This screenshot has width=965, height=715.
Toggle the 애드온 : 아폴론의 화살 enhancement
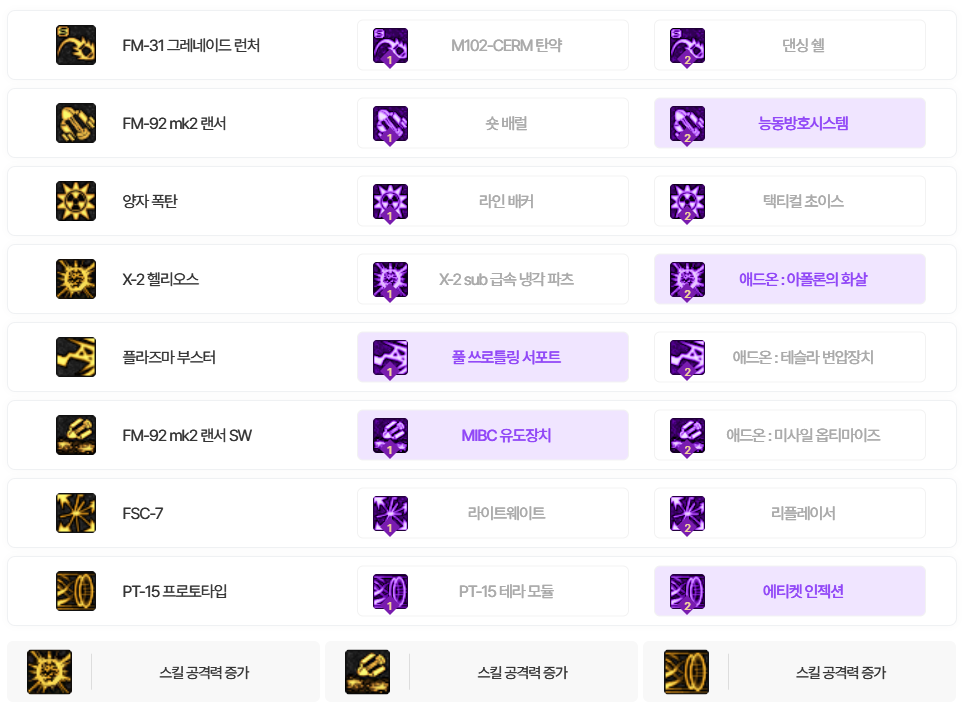point(790,279)
